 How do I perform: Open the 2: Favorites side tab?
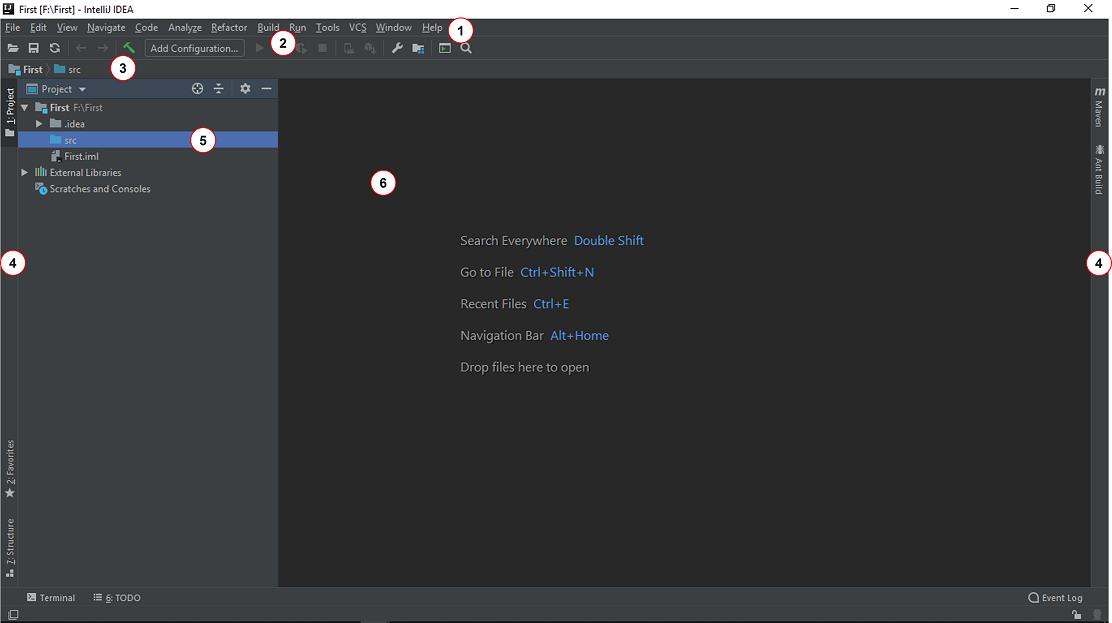coord(10,469)
